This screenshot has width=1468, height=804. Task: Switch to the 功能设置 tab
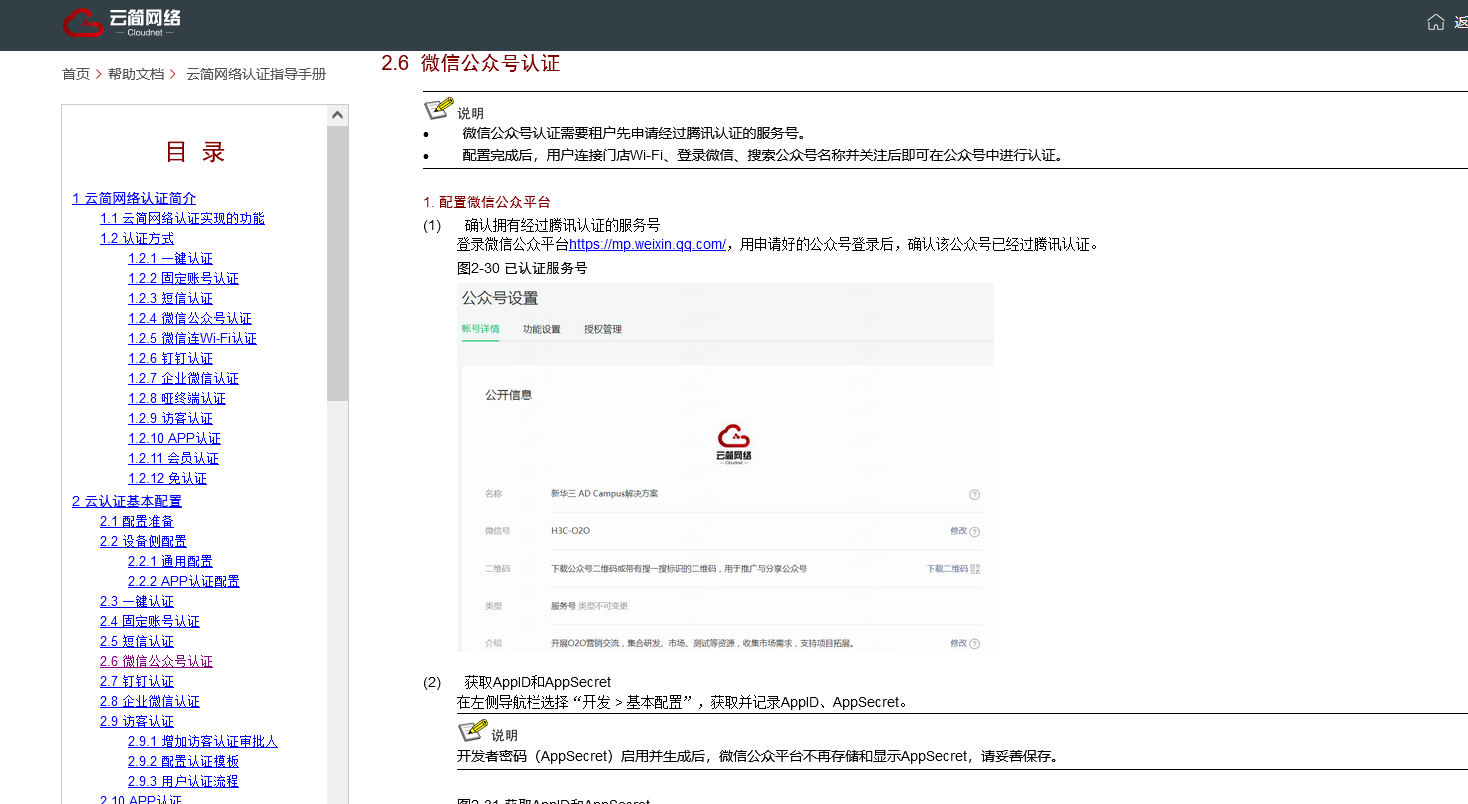click(542, 329)
